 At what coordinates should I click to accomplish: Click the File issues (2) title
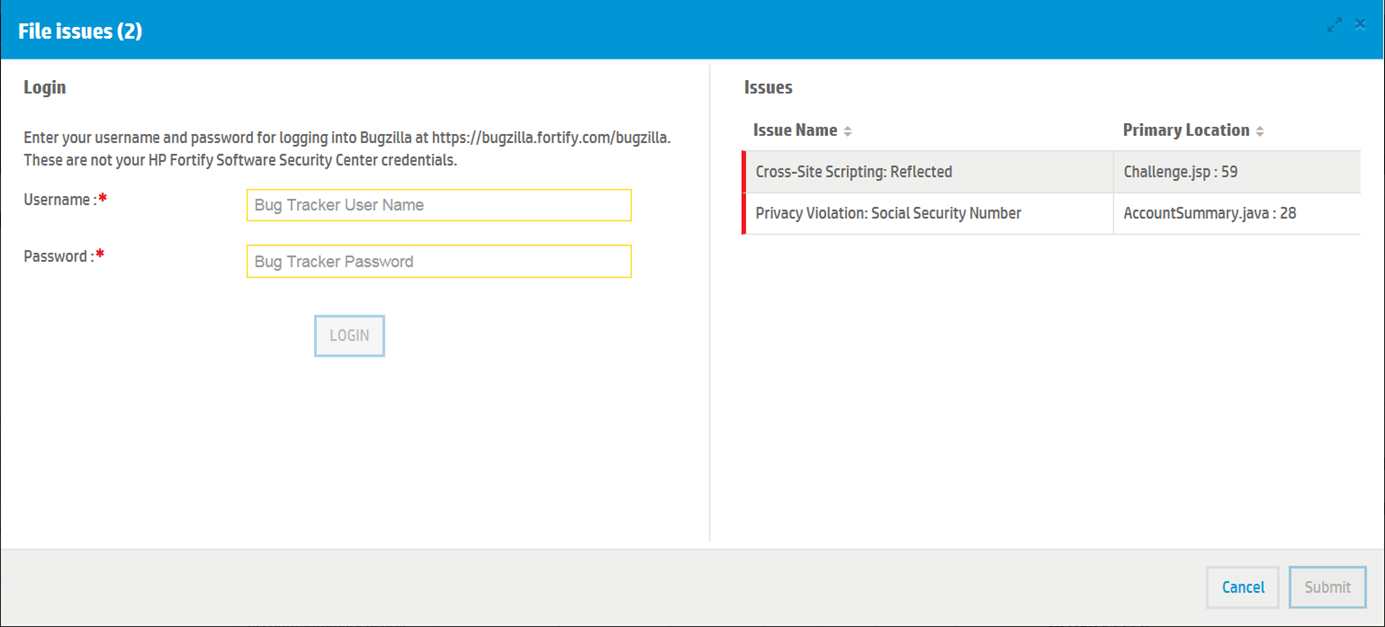click(80, 31)
